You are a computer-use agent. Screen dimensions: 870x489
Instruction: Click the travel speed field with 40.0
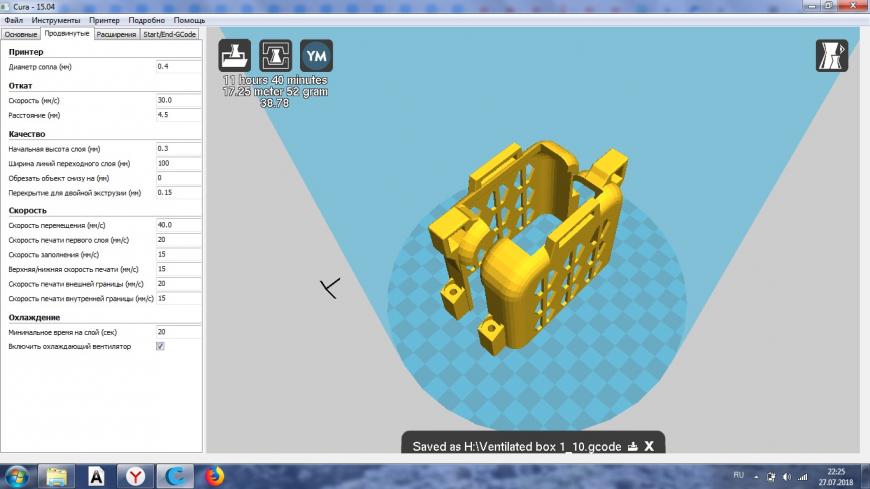(x=178, y=225)
